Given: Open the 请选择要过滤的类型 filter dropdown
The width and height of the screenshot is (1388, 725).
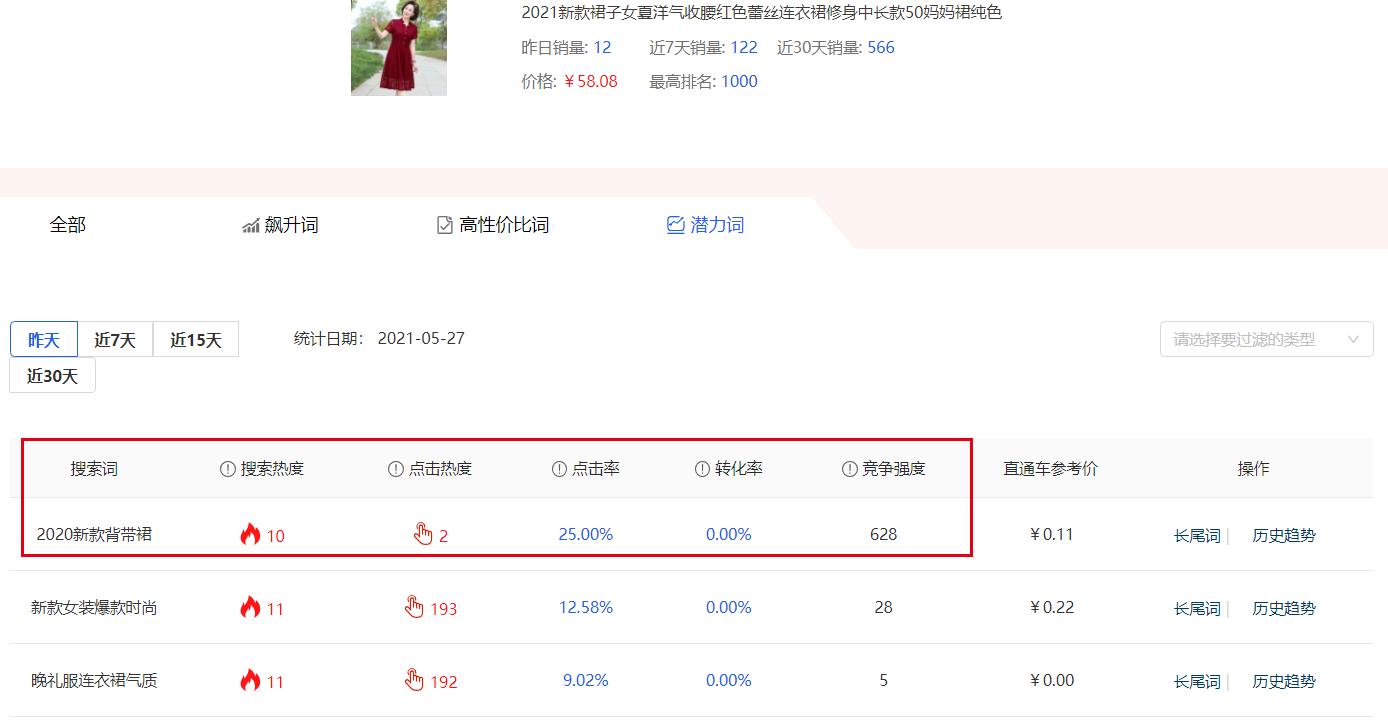Looking at the screenshot, I should tap(1265, 339).
